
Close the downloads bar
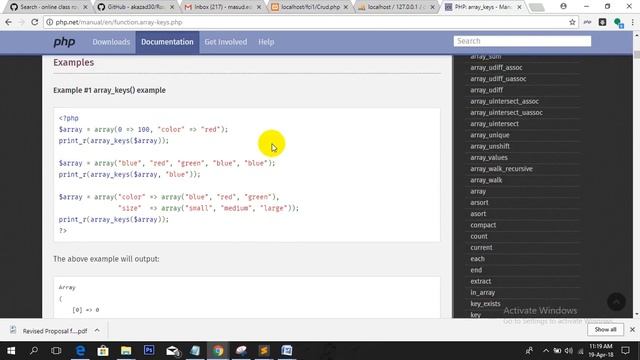(632, 329)
